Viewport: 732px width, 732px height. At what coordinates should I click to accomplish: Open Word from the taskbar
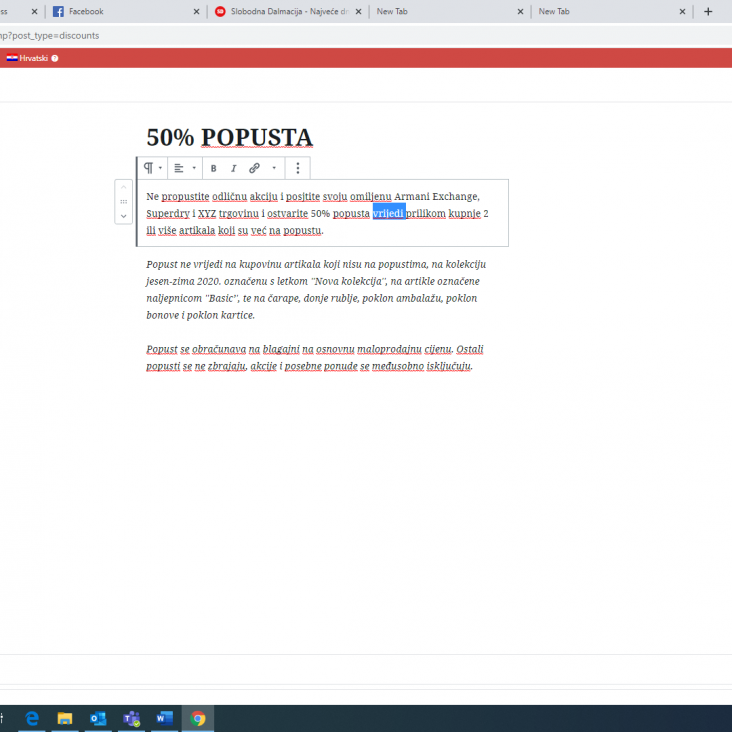point(164,718)
